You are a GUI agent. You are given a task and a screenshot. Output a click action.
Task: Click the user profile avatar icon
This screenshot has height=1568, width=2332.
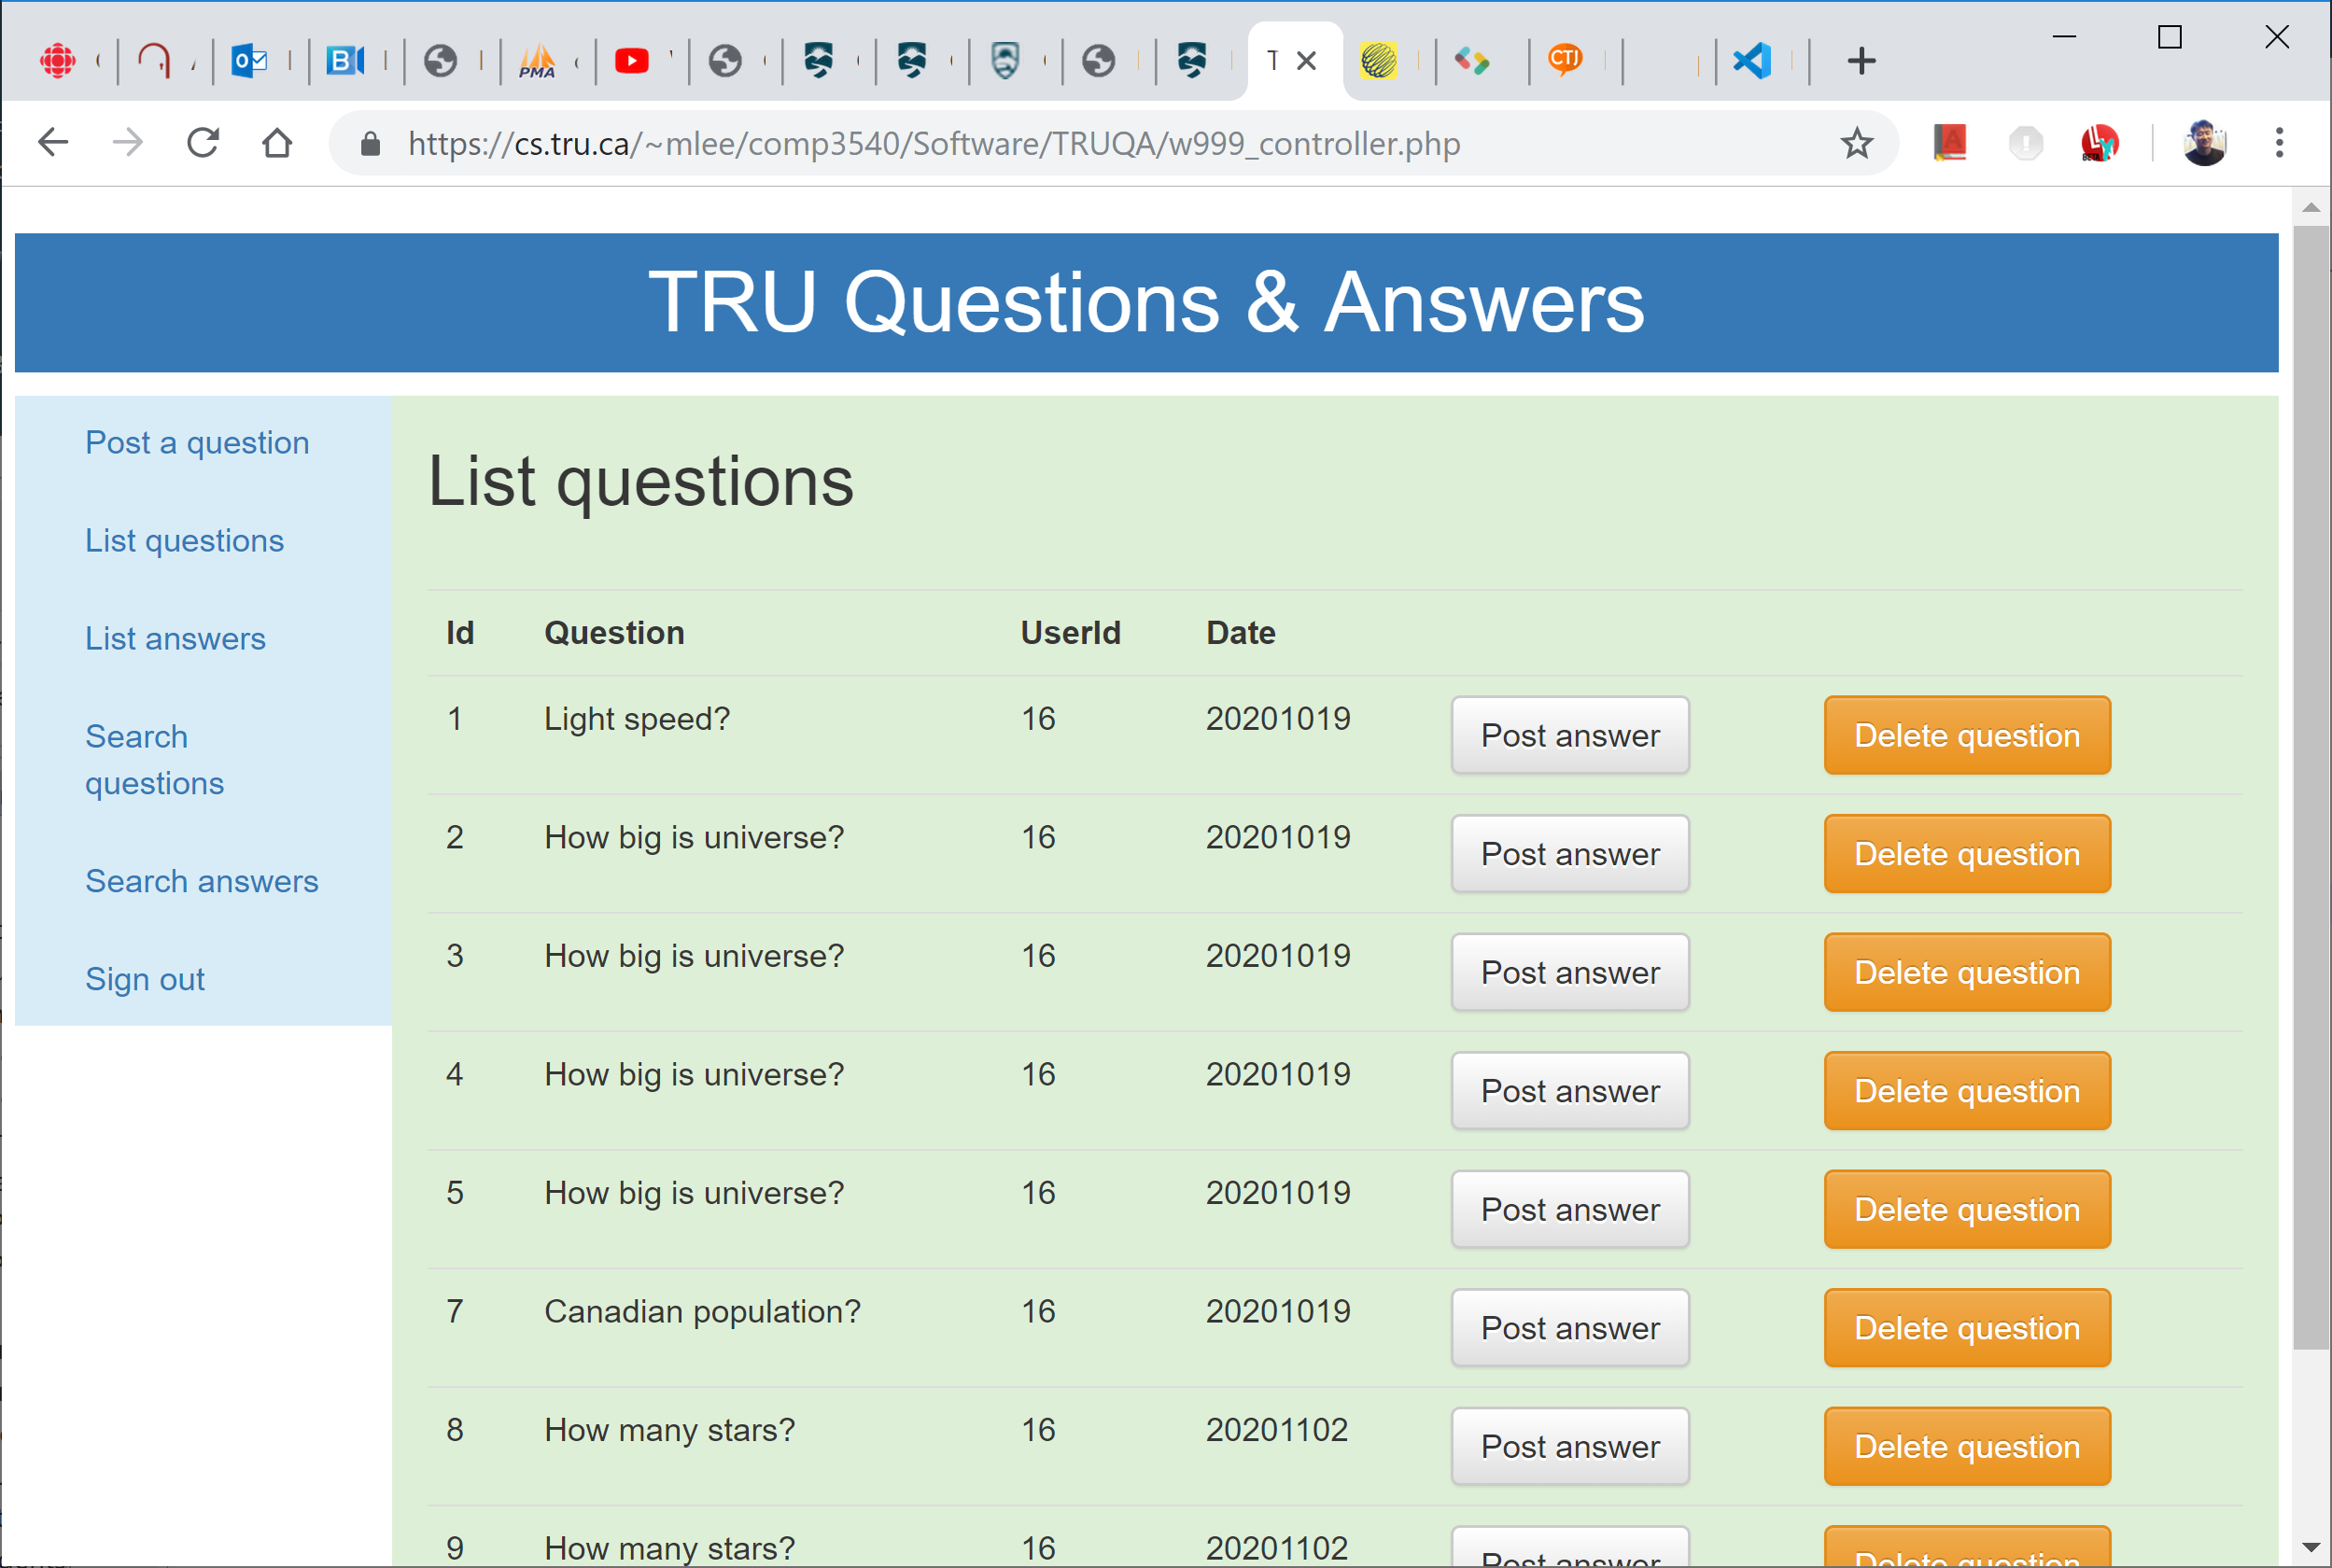coord(2203,143)
